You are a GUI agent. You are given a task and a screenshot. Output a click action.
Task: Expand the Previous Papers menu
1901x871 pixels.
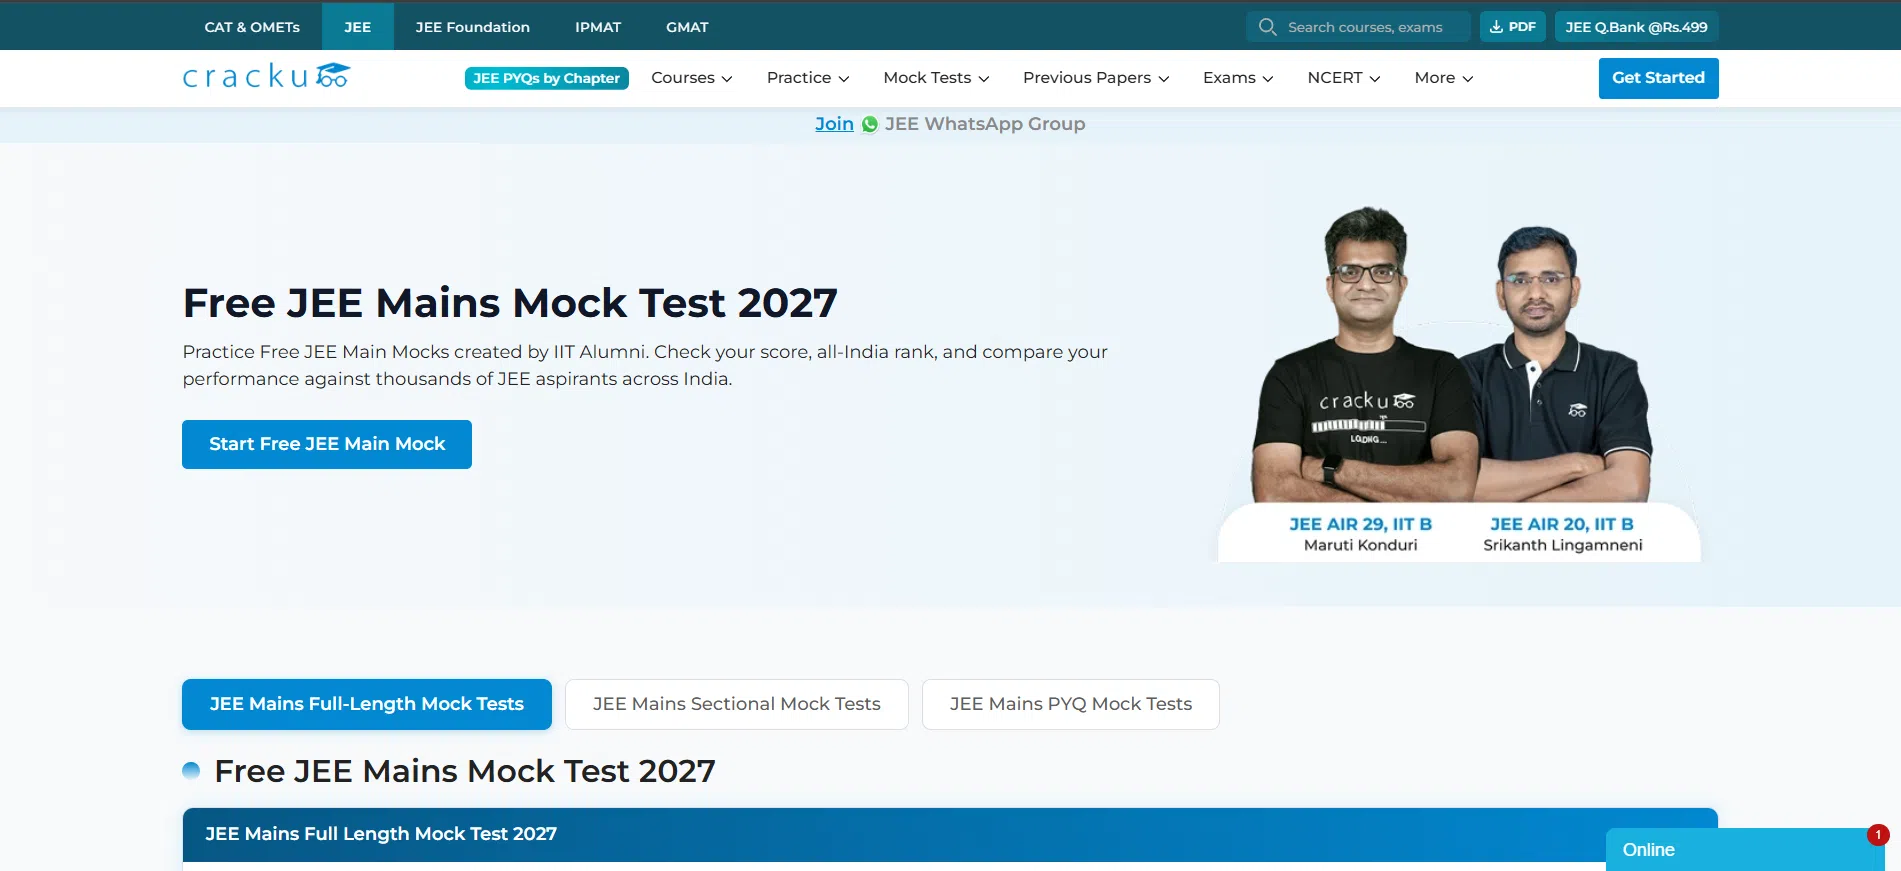tap(1096, 78)
